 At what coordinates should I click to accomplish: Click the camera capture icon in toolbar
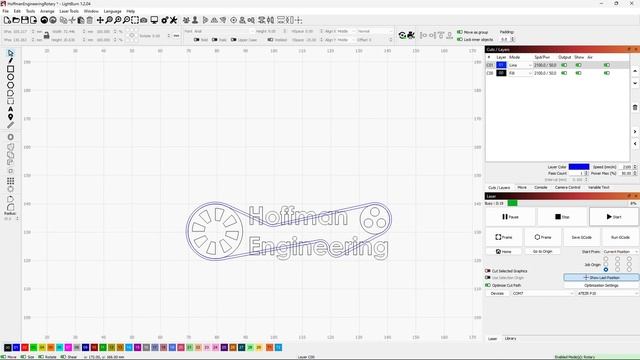(144, 20)
